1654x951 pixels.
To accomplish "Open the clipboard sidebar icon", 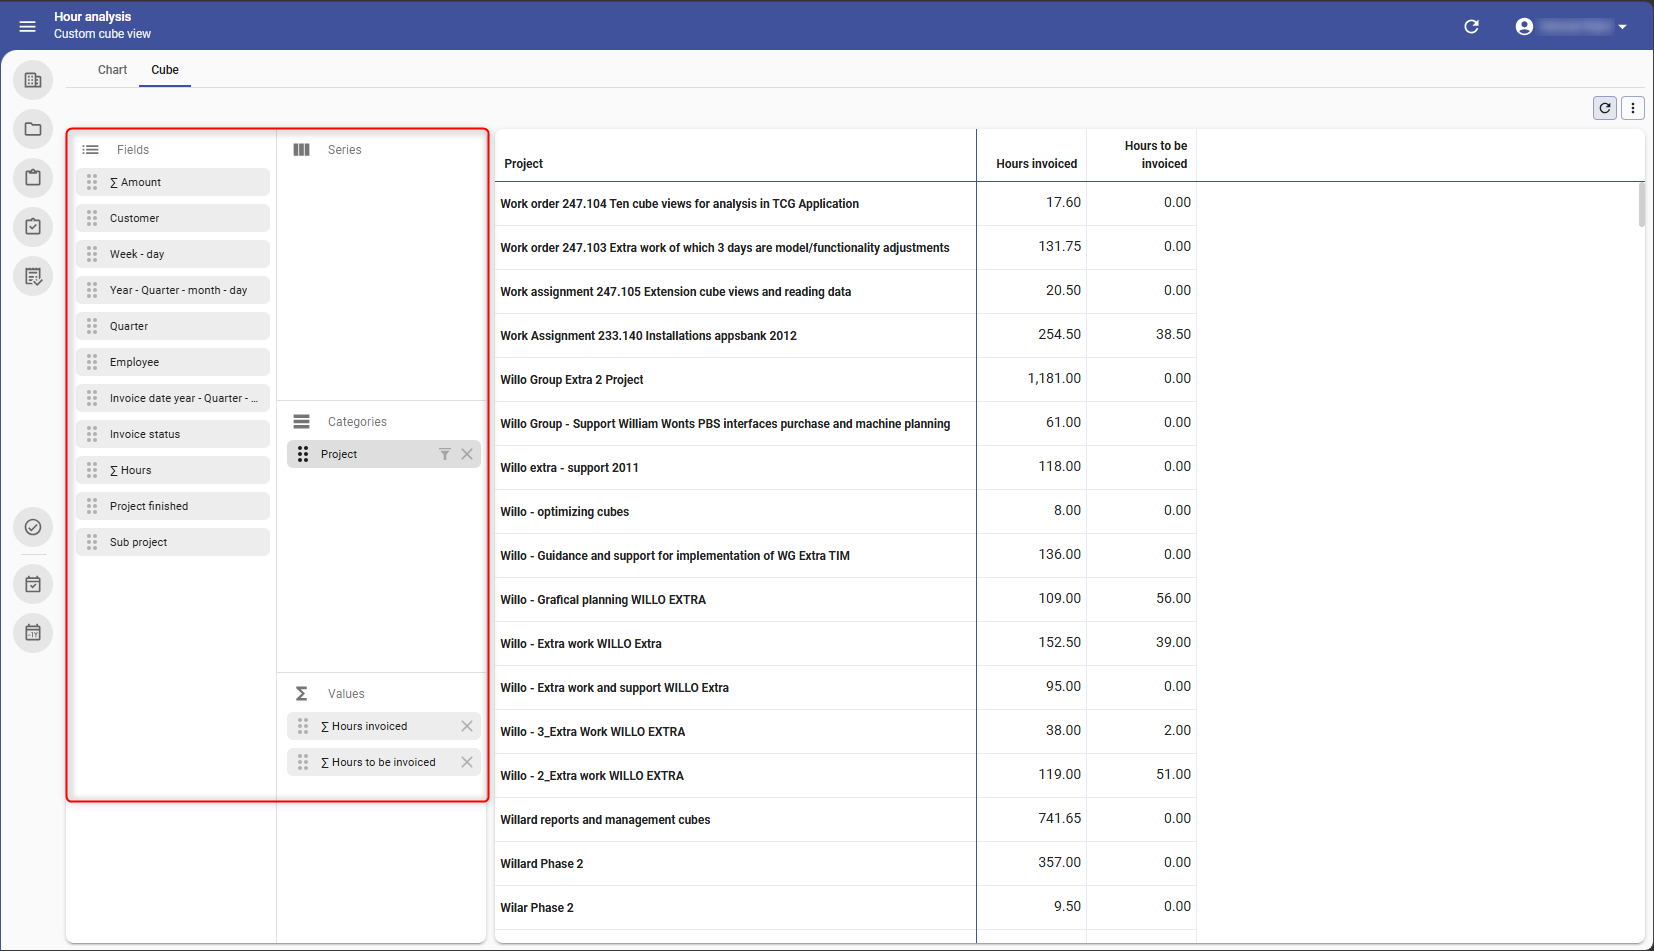I will [33, 178].
